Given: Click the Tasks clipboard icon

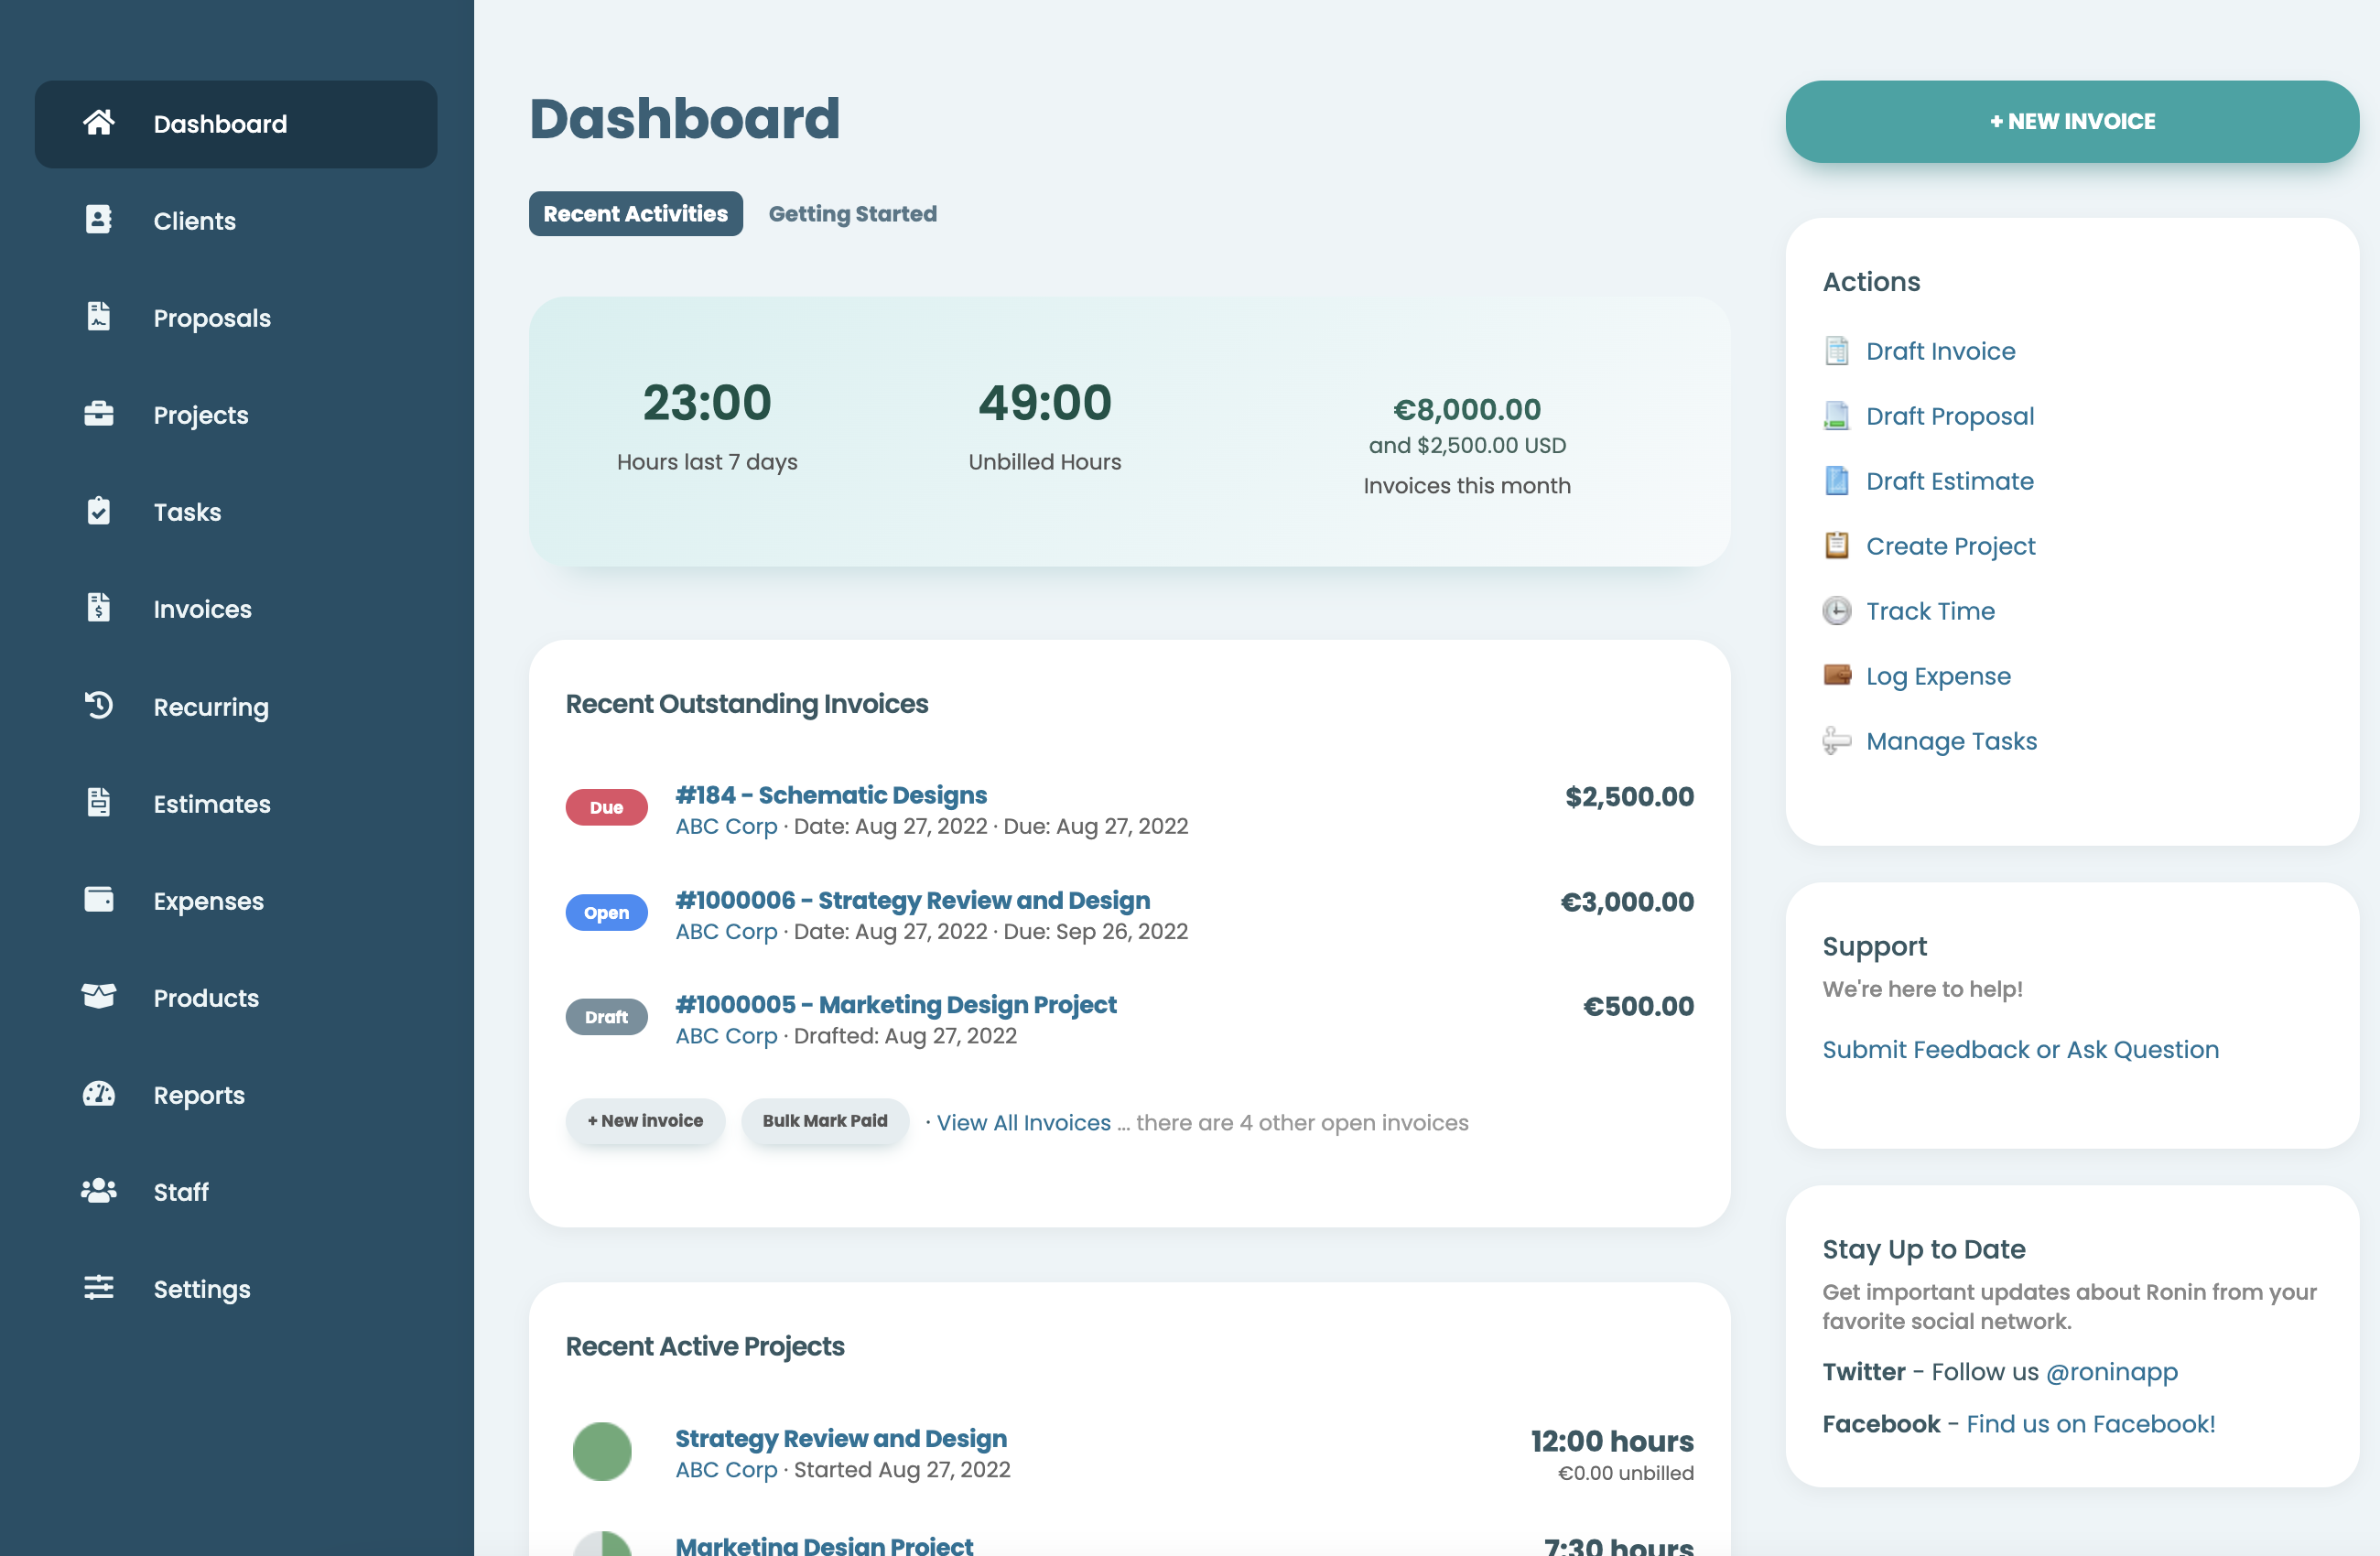Looking at the screenshot, I should tap(98, 511).
